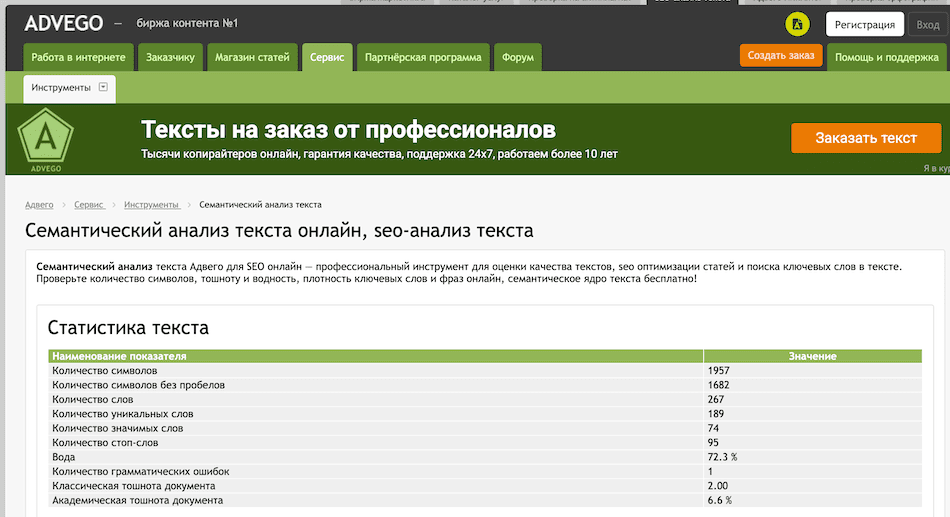Expand the Инструменты dropdown arrow
950x517 pixels.
click(103, 88)
